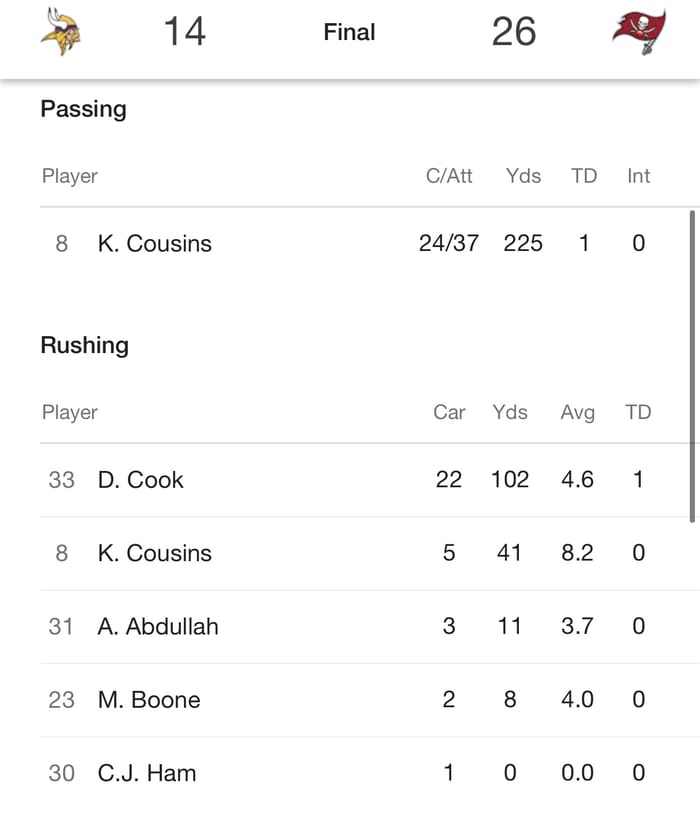Viewport: 700px width, 833px height.
Task: Click the Final game status label
Action: (349, 32)
